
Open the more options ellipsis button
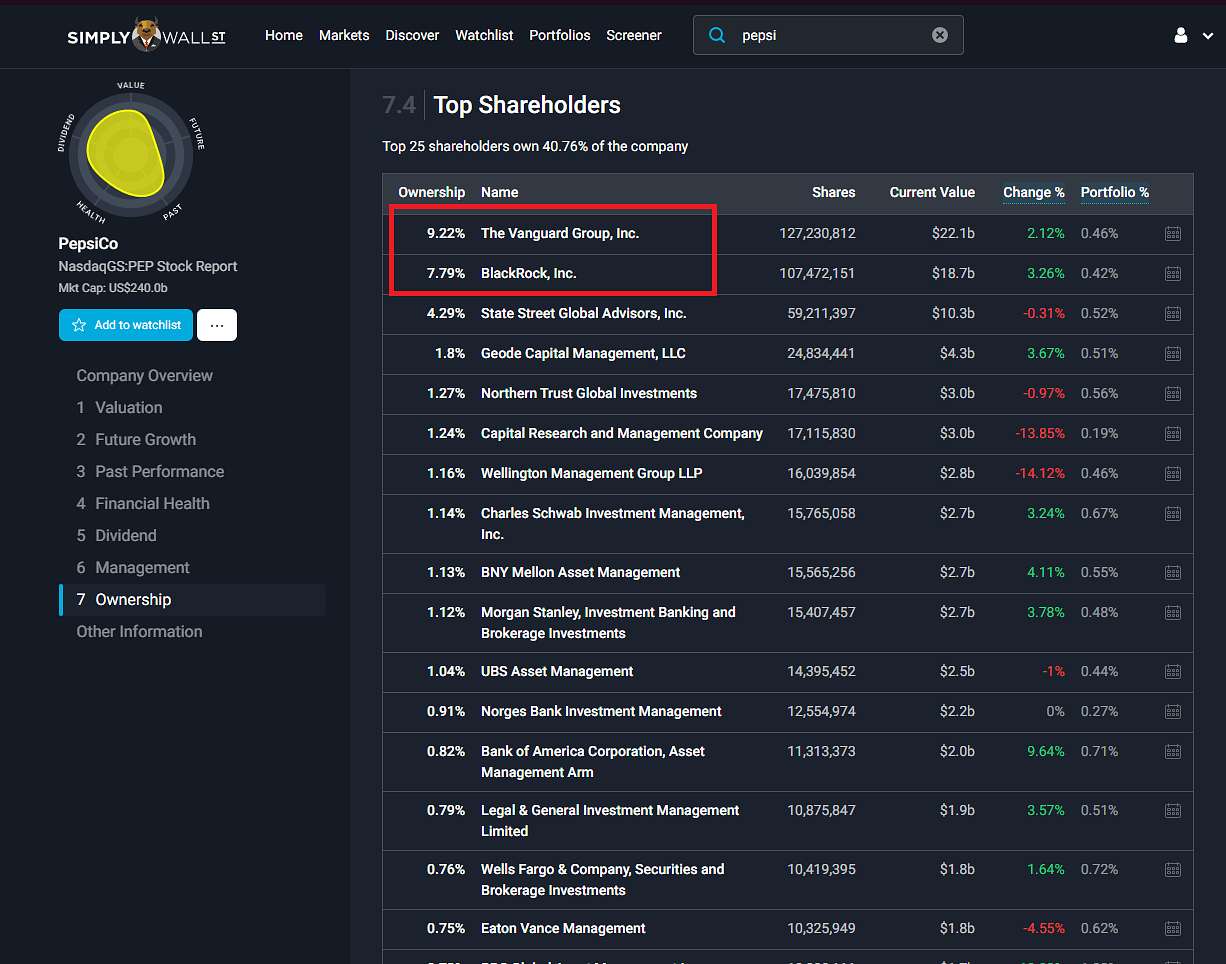[217, 325]
